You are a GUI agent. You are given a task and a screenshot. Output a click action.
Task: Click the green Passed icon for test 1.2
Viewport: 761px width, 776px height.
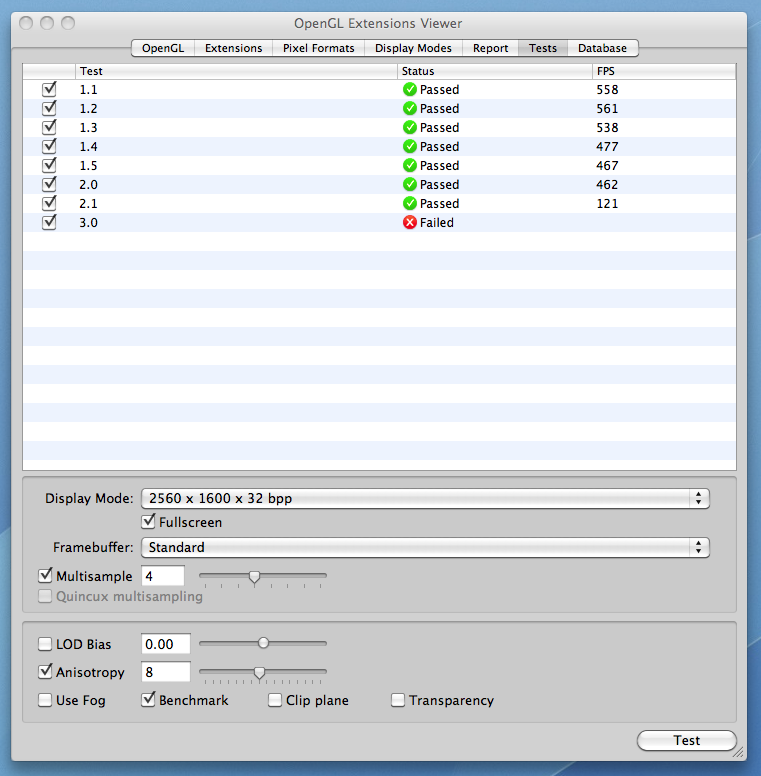(410, 108)
